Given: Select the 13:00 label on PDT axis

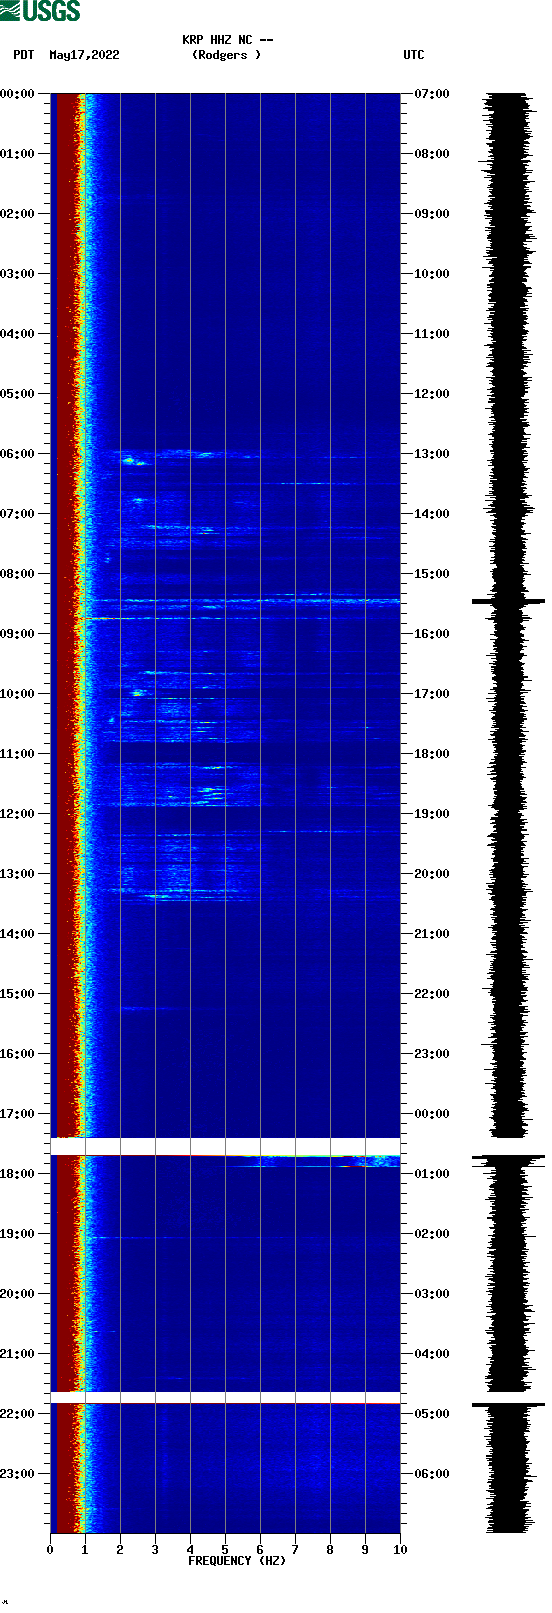Looking at the screenshot, I should point(18,874).
